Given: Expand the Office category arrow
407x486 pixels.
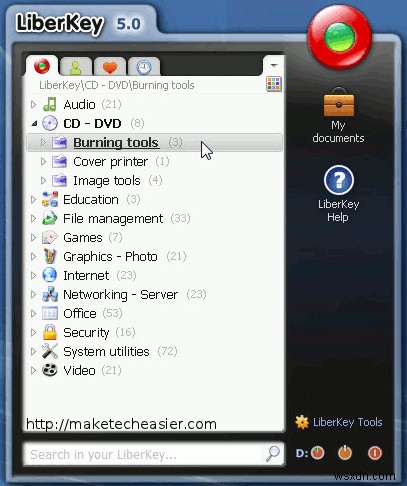Looking at the screenshot, I should pyautogui.click(x=33, y=314).
